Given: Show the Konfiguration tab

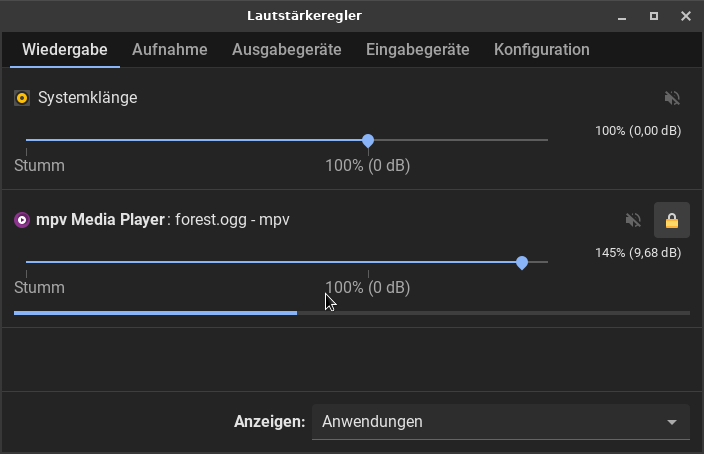Looking at the screenshot, I should pyautogui.click(x=542, y=50).
